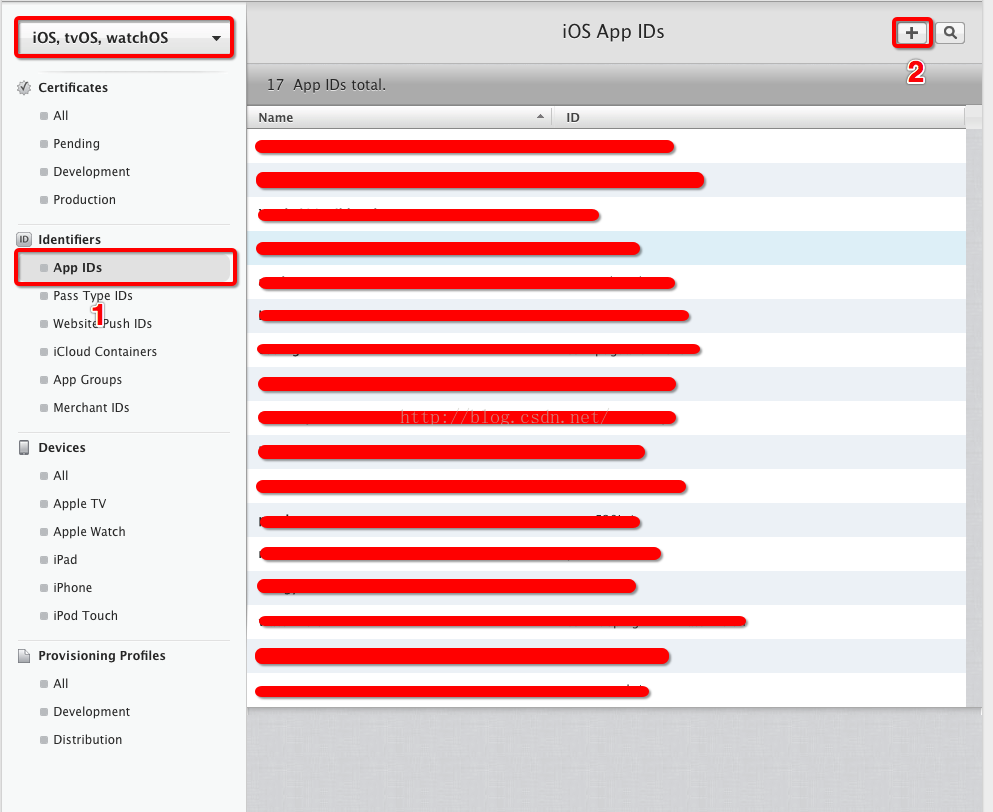Open App Groups
This screenshot has width=993, height=812.
[87, 379]
